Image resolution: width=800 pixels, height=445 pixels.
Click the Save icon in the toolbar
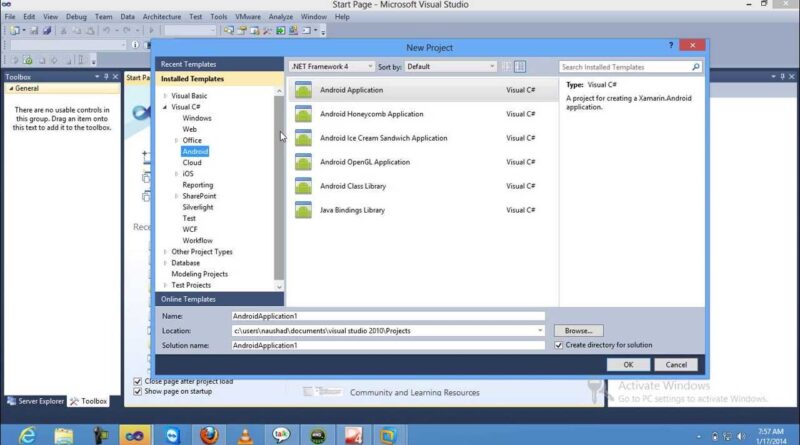[x=34, y=31]
